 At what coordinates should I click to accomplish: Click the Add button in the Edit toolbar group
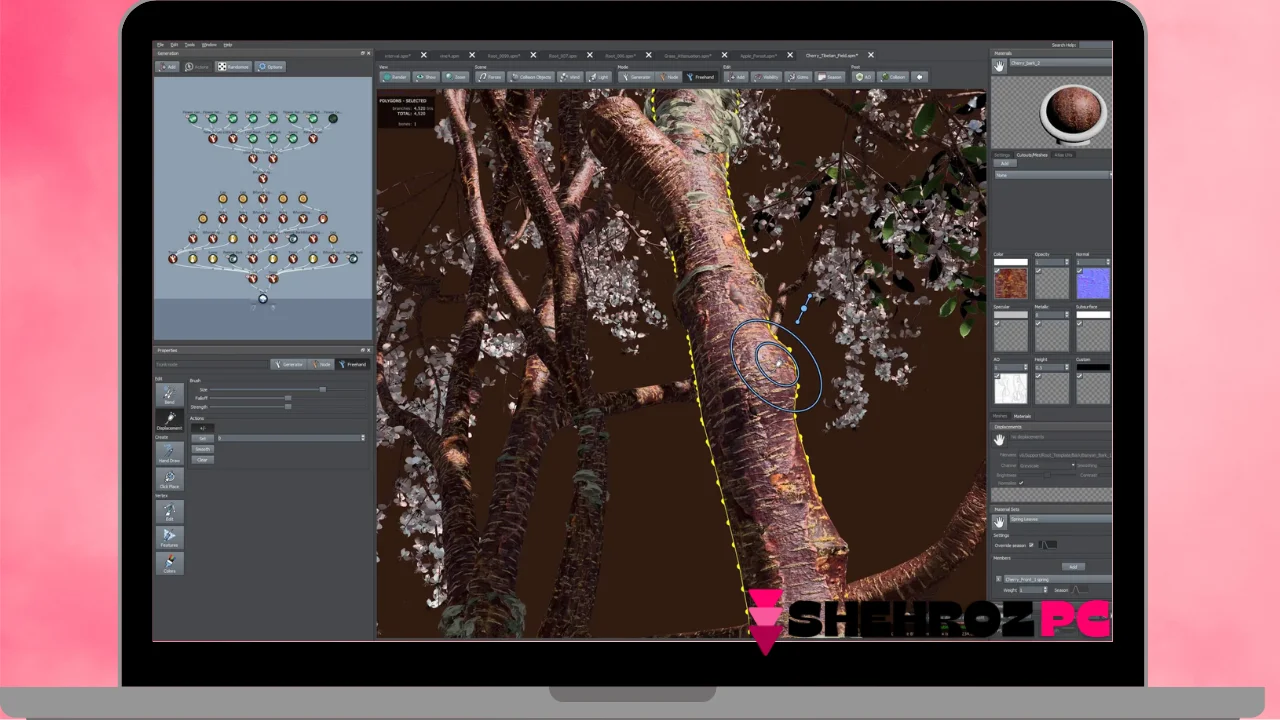pos(736,76)
